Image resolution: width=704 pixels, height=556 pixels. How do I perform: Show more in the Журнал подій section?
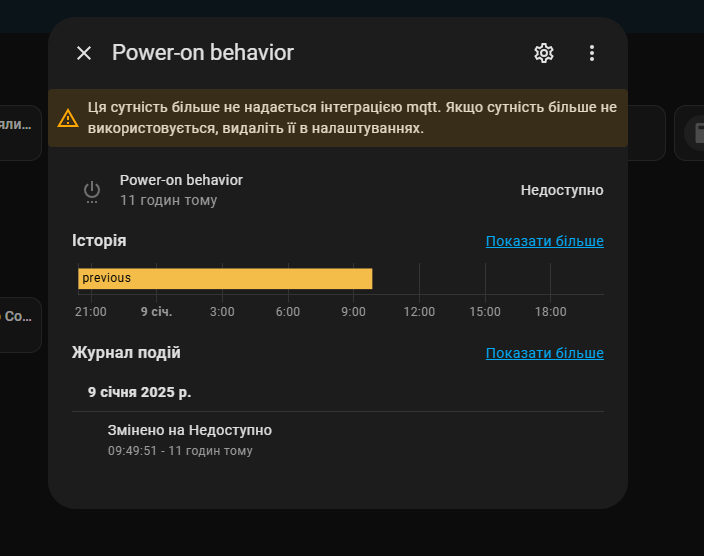pyautogui.click(x=544, y=353)
